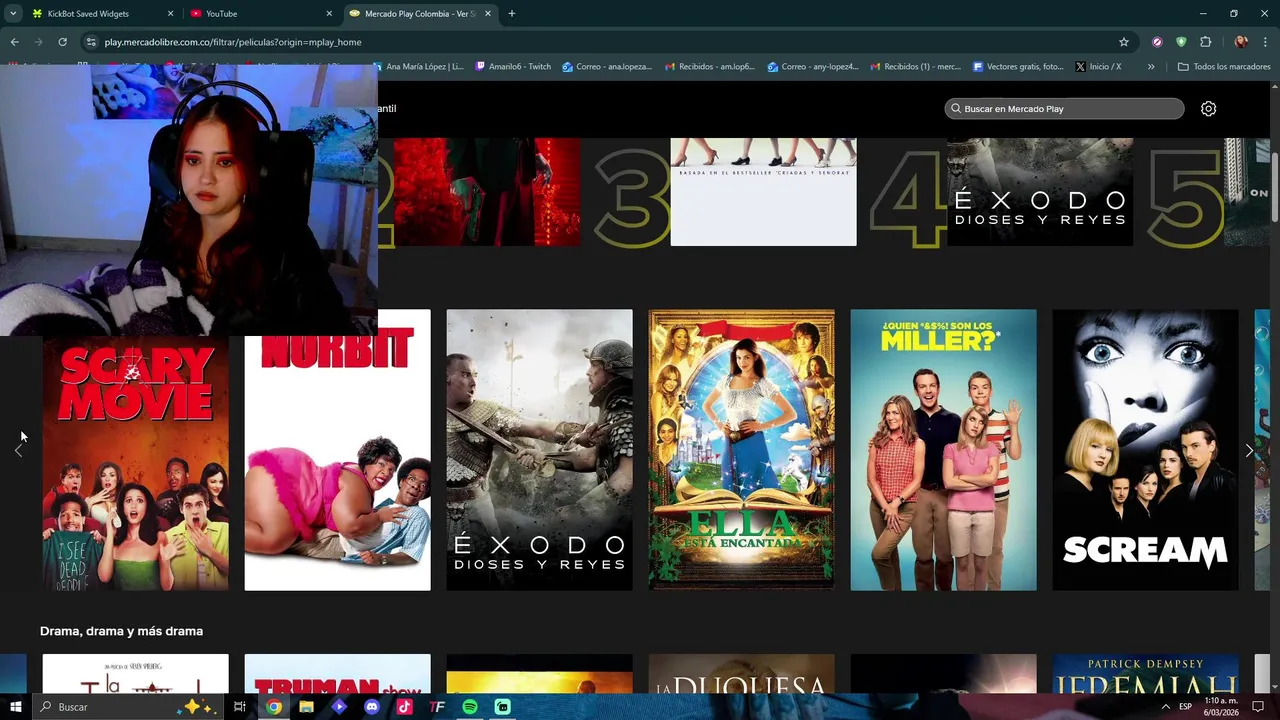Open Vectores gratis bookmark
Image resolution: width=1280 pixels, height=720 pixels.
[x=1018, y=67]
